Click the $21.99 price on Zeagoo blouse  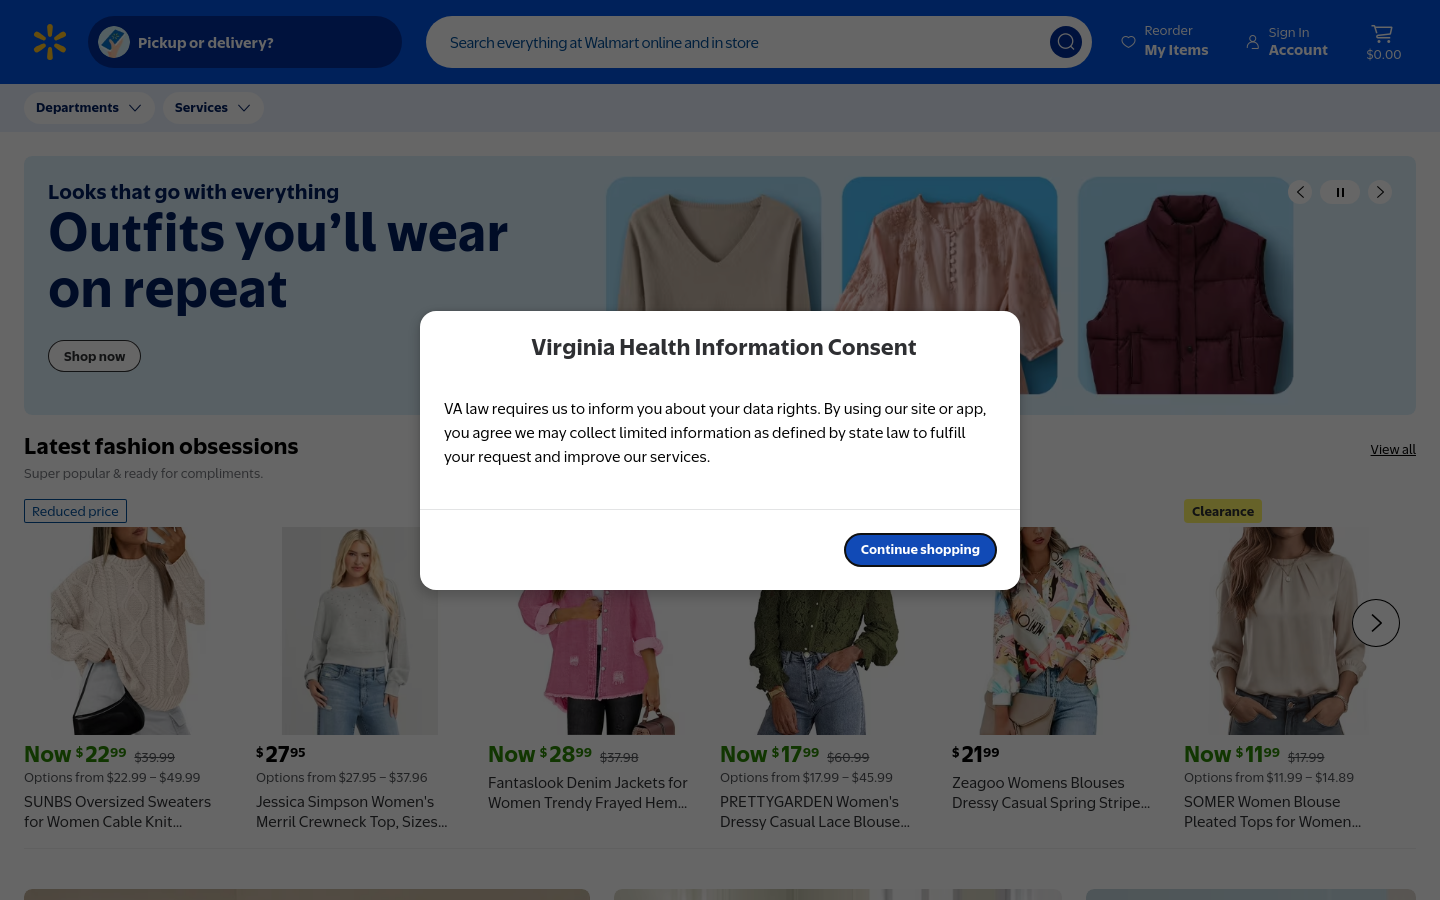click(x=975, y=754)
